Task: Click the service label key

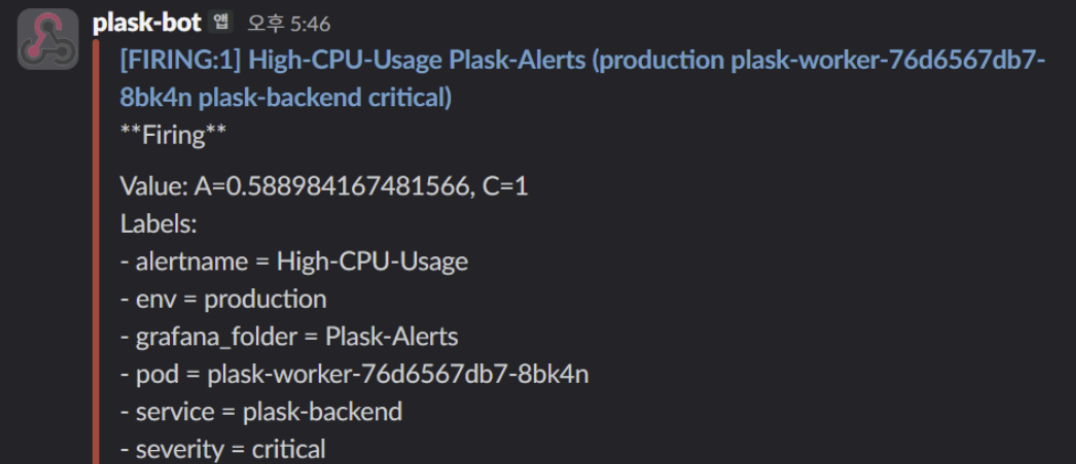Action: coord(175,412)
